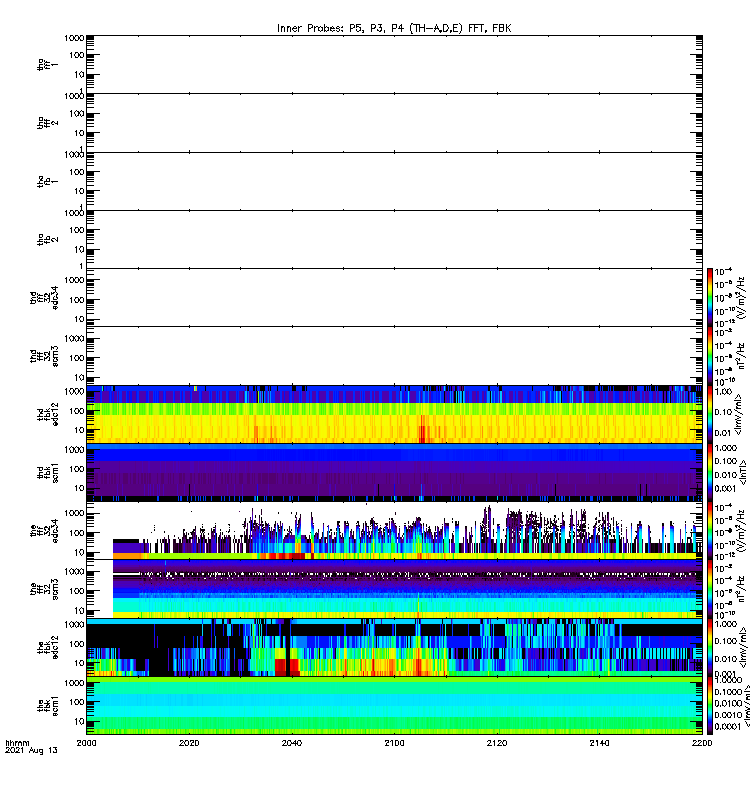Click the '1000' tick of tha fff 1 panel
This screenshot has height=800, width=750.
click(x=74, y=38)
